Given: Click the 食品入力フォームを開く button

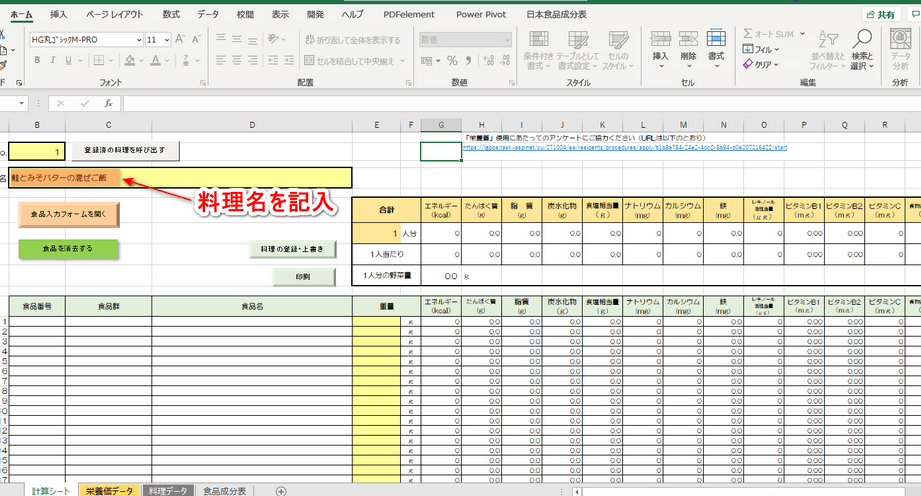Looking at the screenshot, I should pyautogui.click(x=69, y=214).
